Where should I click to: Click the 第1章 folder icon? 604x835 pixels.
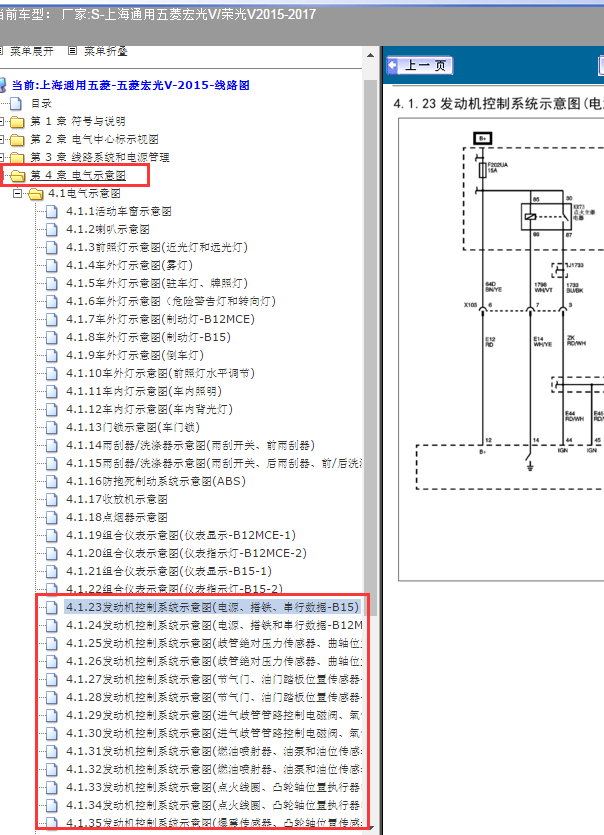pos(17,122)
